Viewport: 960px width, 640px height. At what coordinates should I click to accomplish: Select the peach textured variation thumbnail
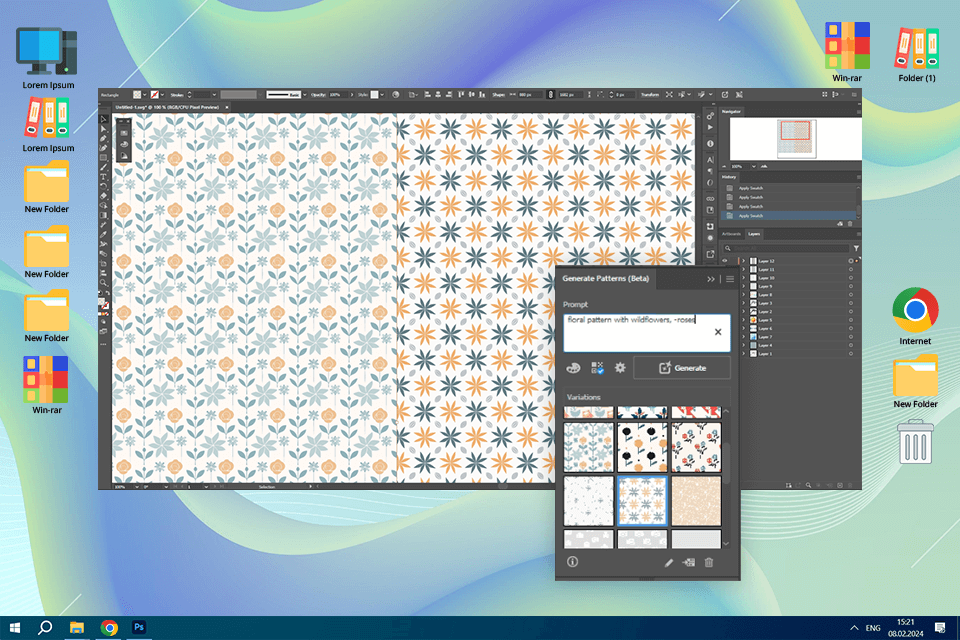tap(696, 500)
